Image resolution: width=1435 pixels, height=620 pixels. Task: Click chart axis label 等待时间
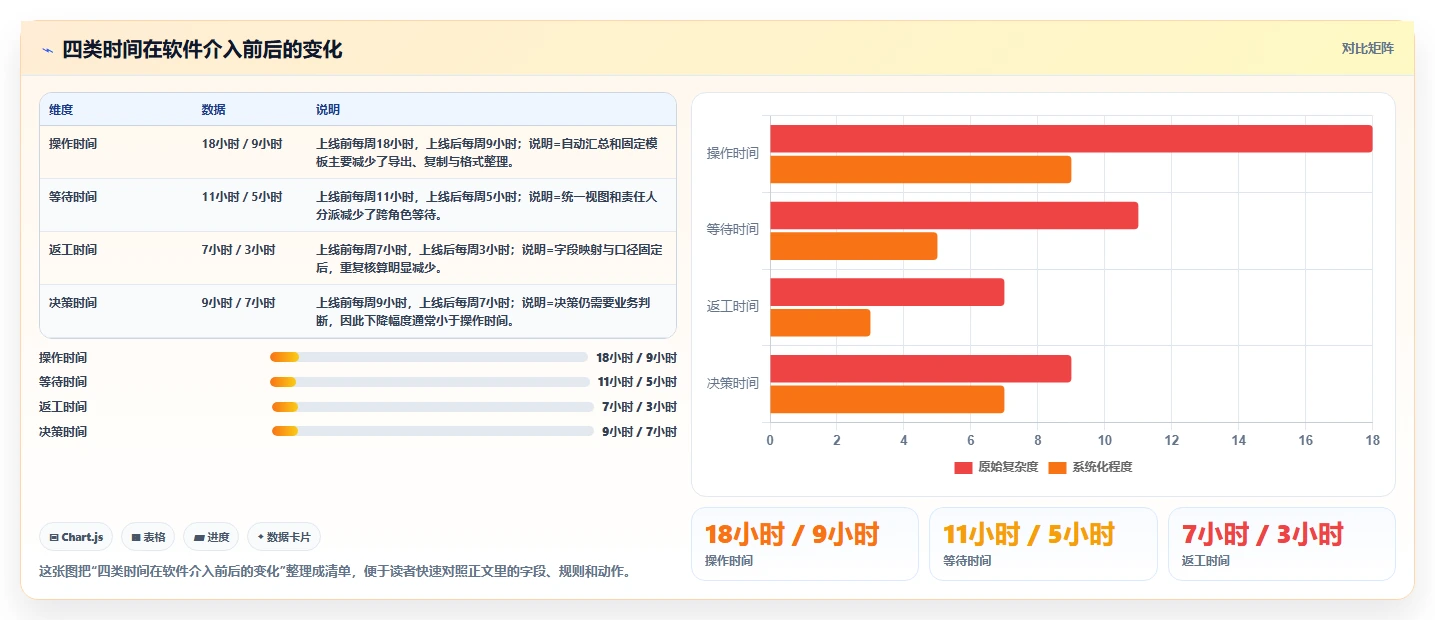coord(732,229)
